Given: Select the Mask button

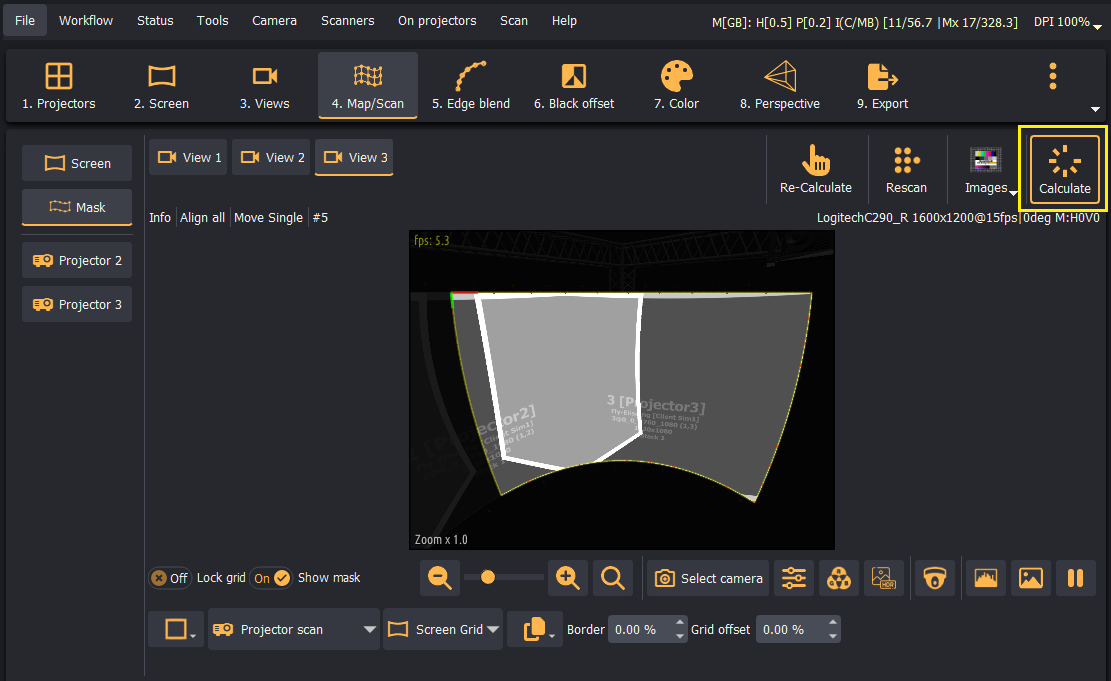Looking at the screenshot, I should (77, 207).
